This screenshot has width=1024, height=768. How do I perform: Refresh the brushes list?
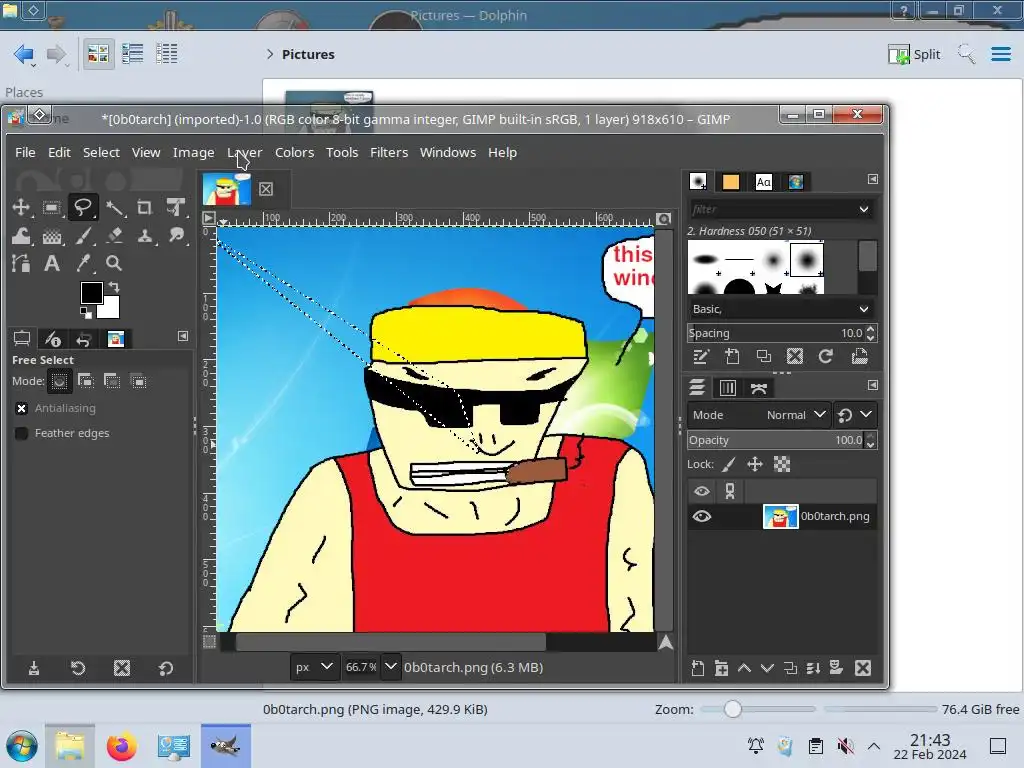click(x=826, y=356)
